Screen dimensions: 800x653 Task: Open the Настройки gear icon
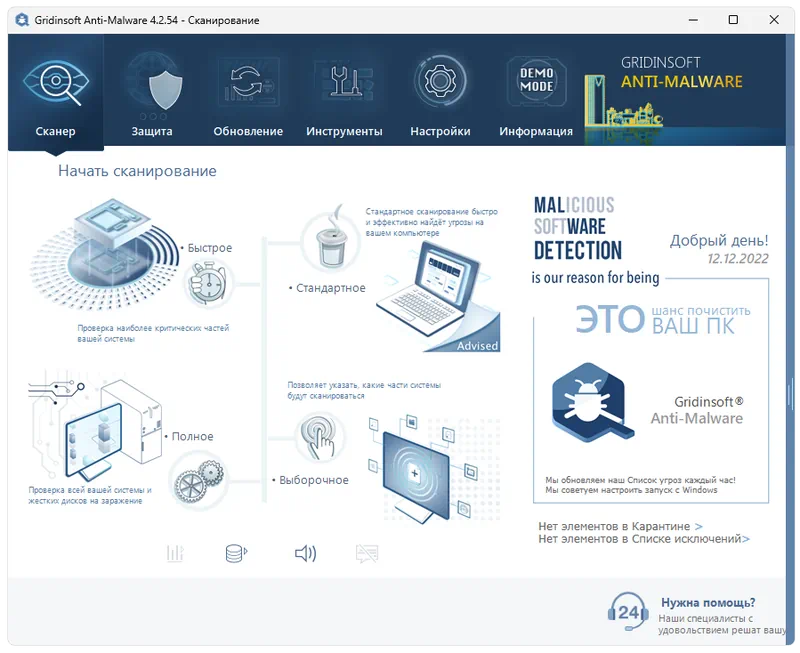(x=440, y=81)
